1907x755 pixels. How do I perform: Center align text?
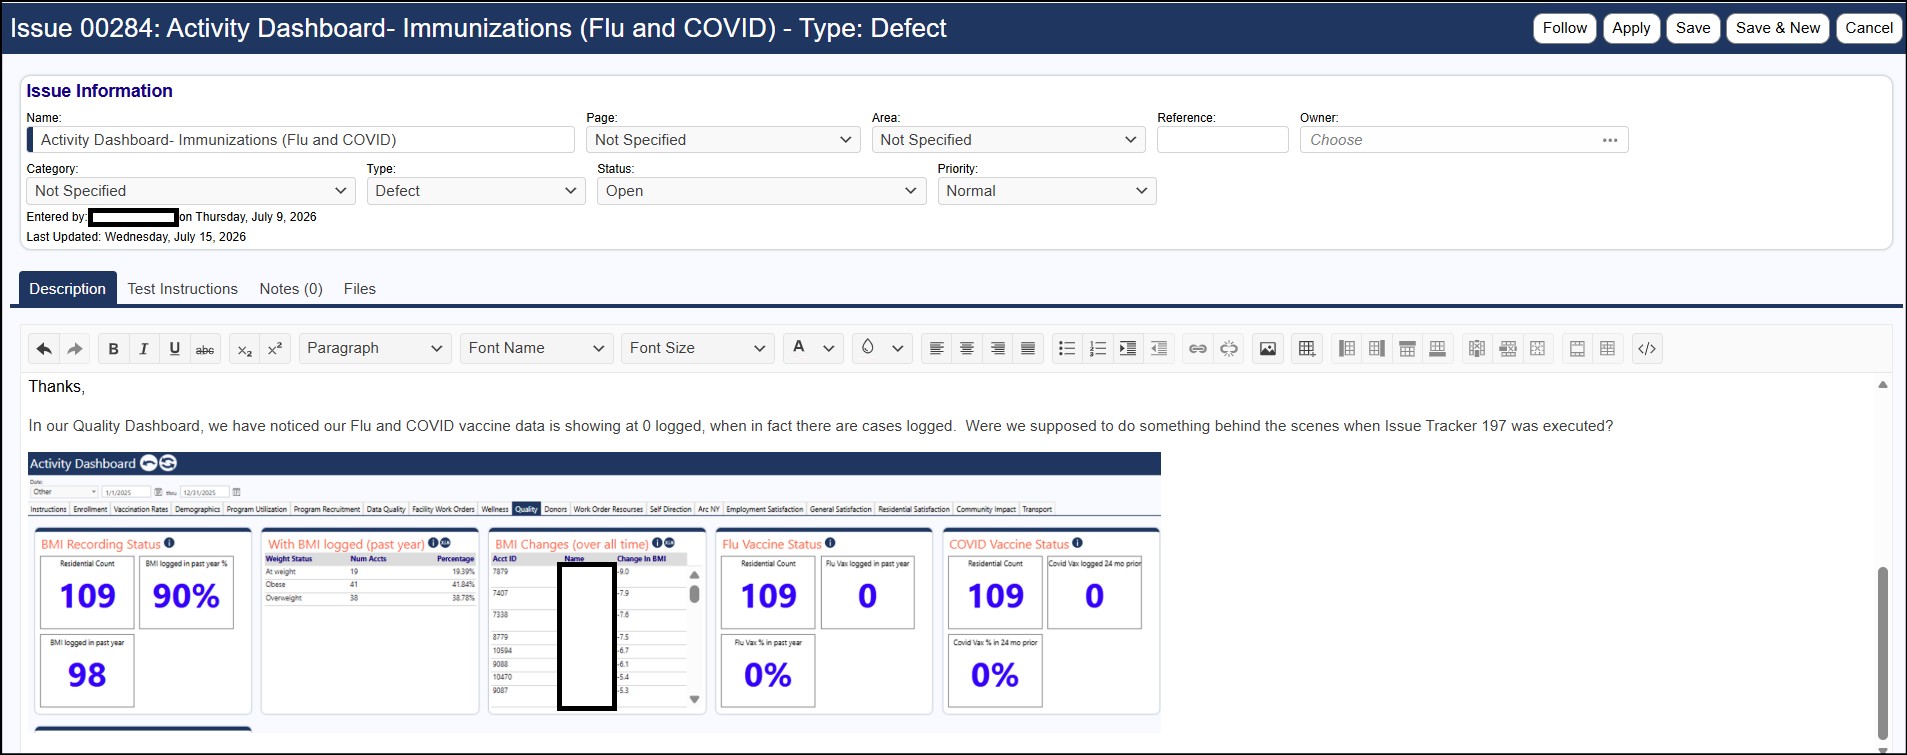point(967,349)
